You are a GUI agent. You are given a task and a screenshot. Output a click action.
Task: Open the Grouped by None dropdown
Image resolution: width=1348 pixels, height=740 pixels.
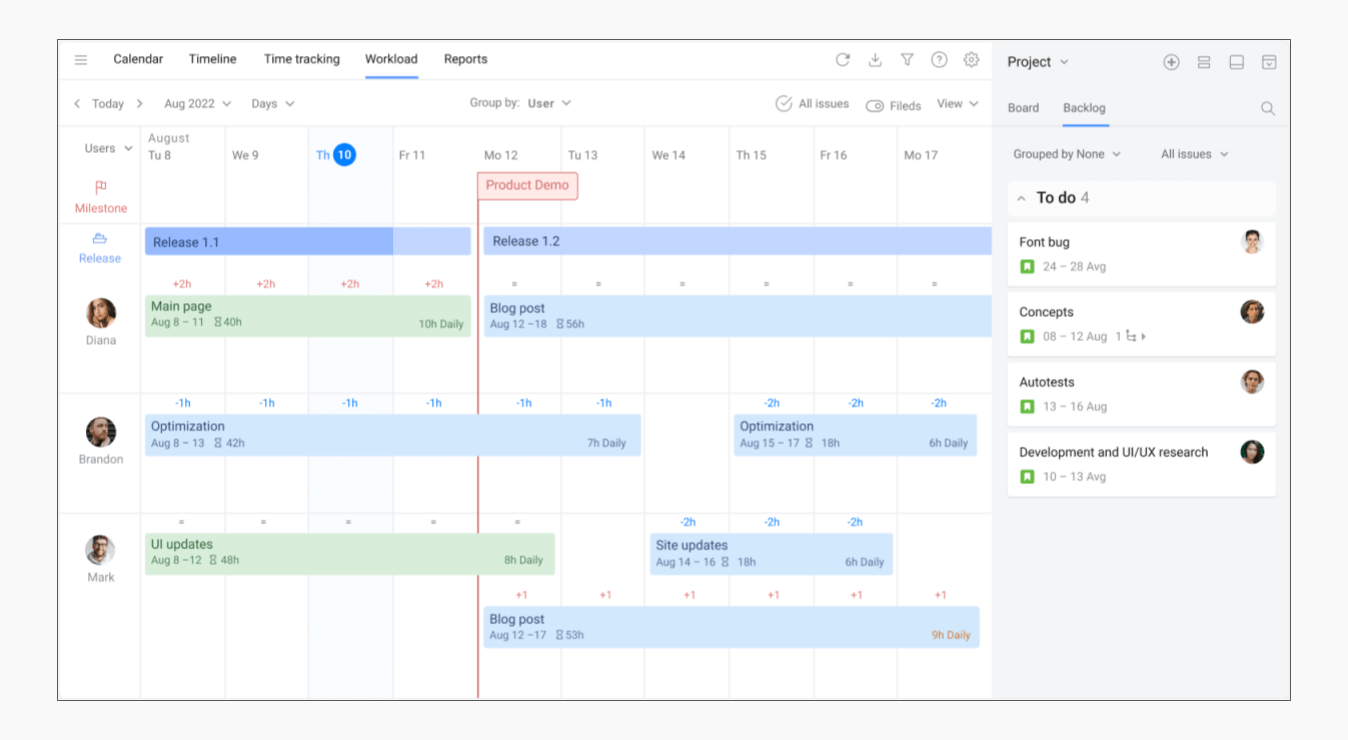1066,154
